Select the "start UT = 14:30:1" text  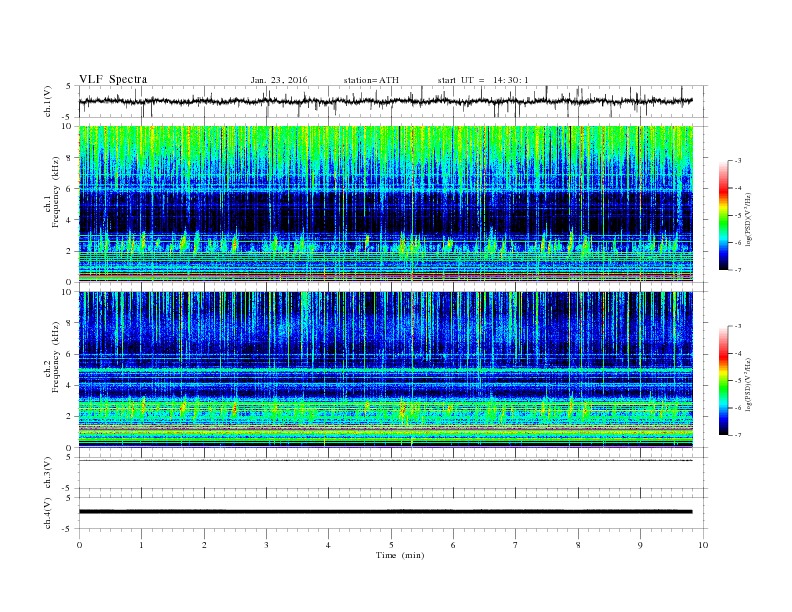[x=483, y=80]
